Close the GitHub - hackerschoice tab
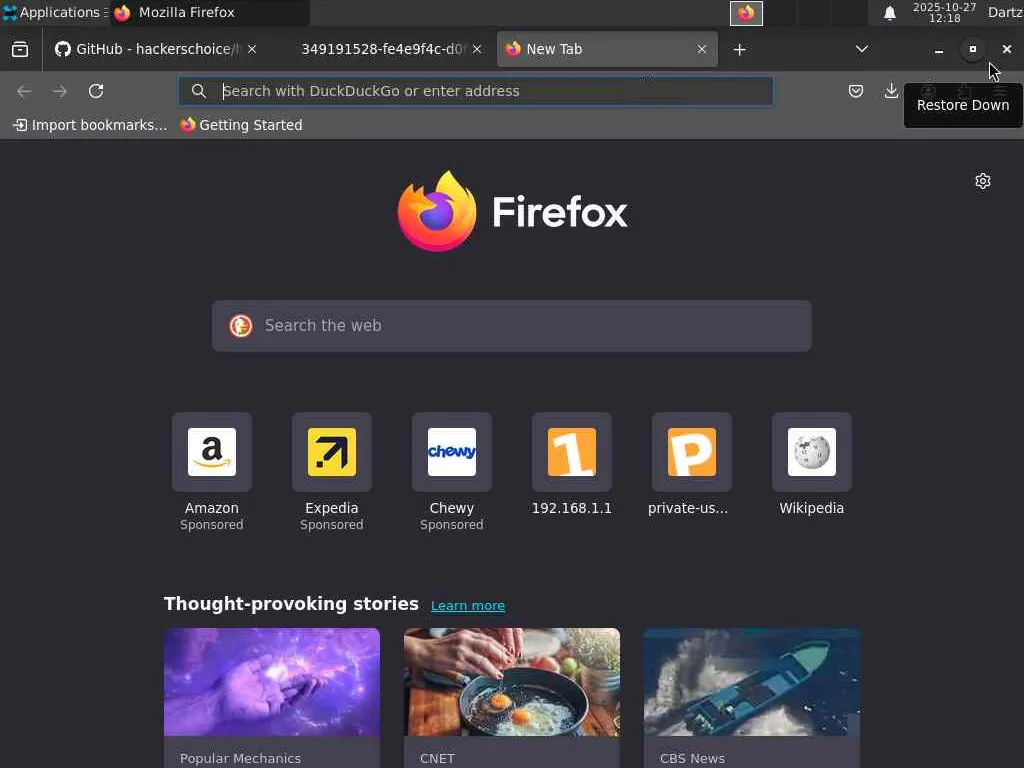 [252, 49]
